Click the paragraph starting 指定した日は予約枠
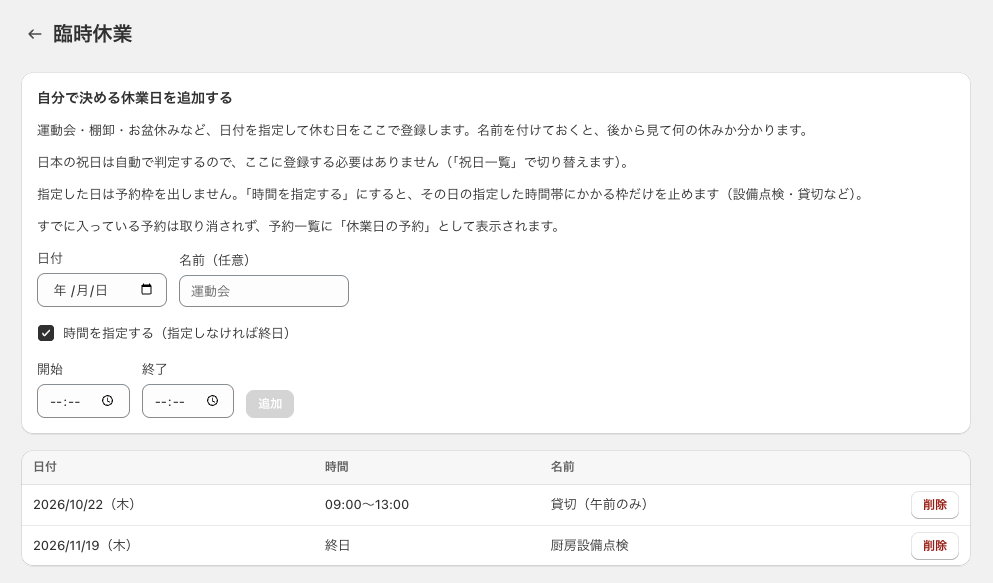Image resolution: width=993 pixels, height=583 pixels. point(452,194)
